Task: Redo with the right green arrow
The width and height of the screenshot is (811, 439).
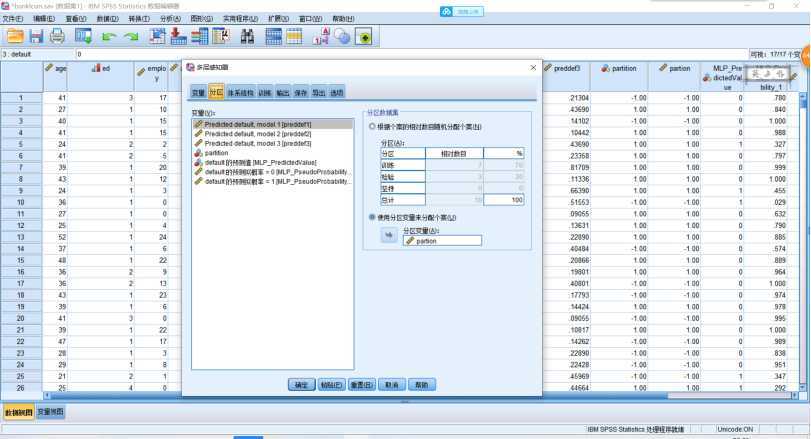Action: [131, 37]
